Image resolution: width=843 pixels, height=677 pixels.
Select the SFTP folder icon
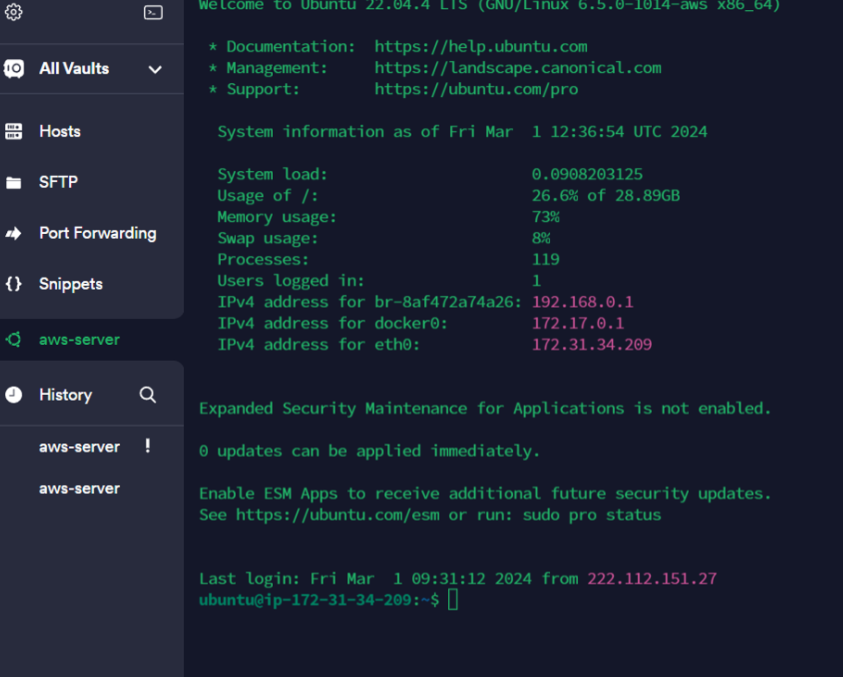pos(14,182)
